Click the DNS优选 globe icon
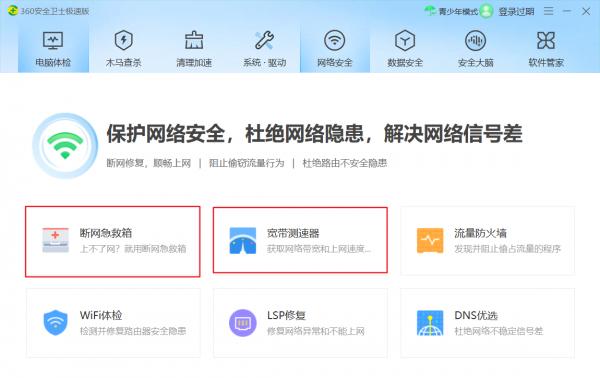 point(430,323)
